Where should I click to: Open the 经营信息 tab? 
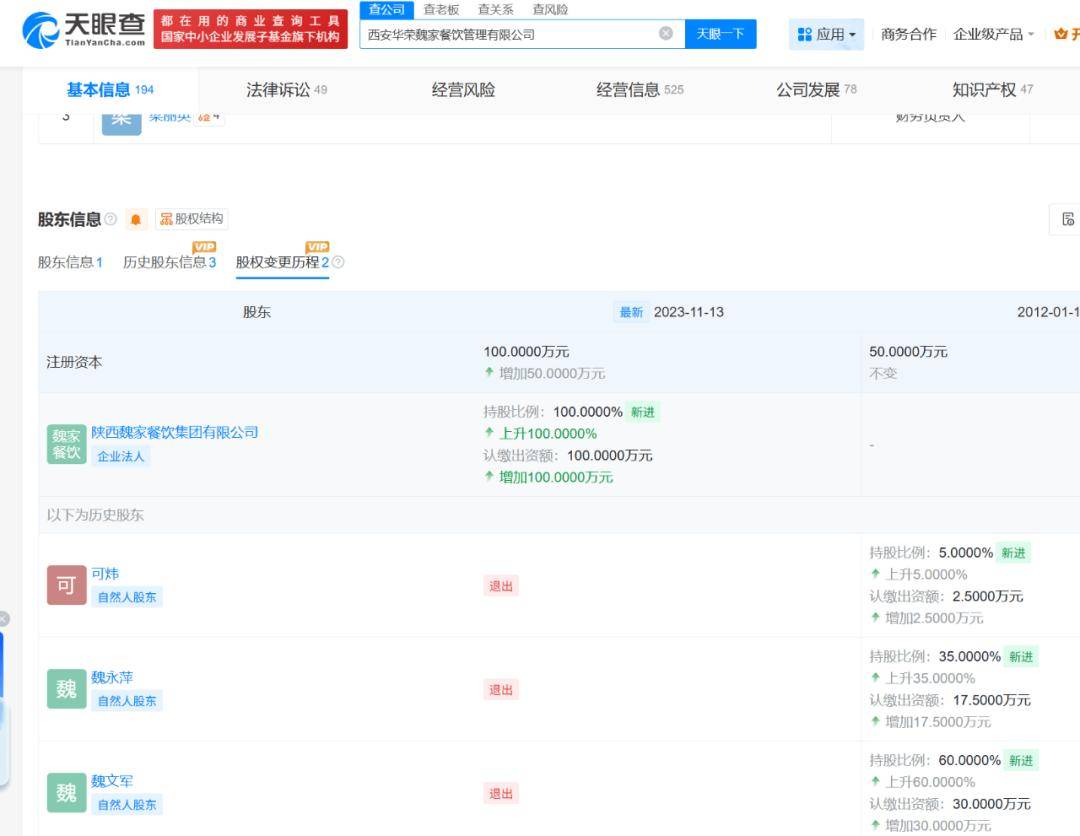tap(640, 90)
